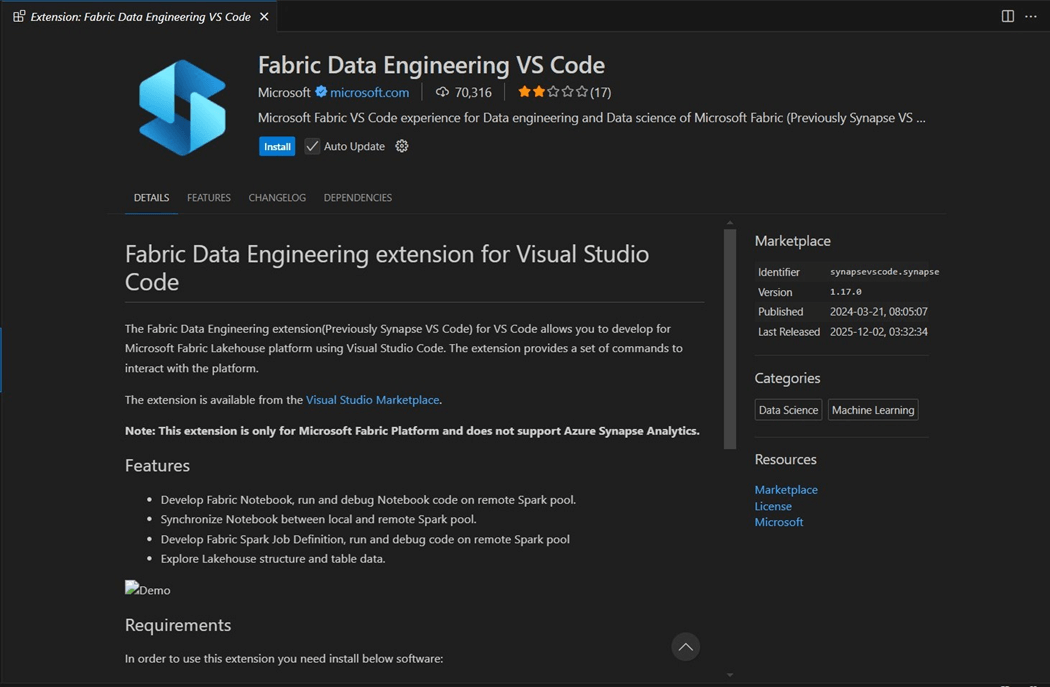This screenshot has height=687, width=1050.
Task: Open the Visual Studio Marketplace link
Action: point(372,400)
